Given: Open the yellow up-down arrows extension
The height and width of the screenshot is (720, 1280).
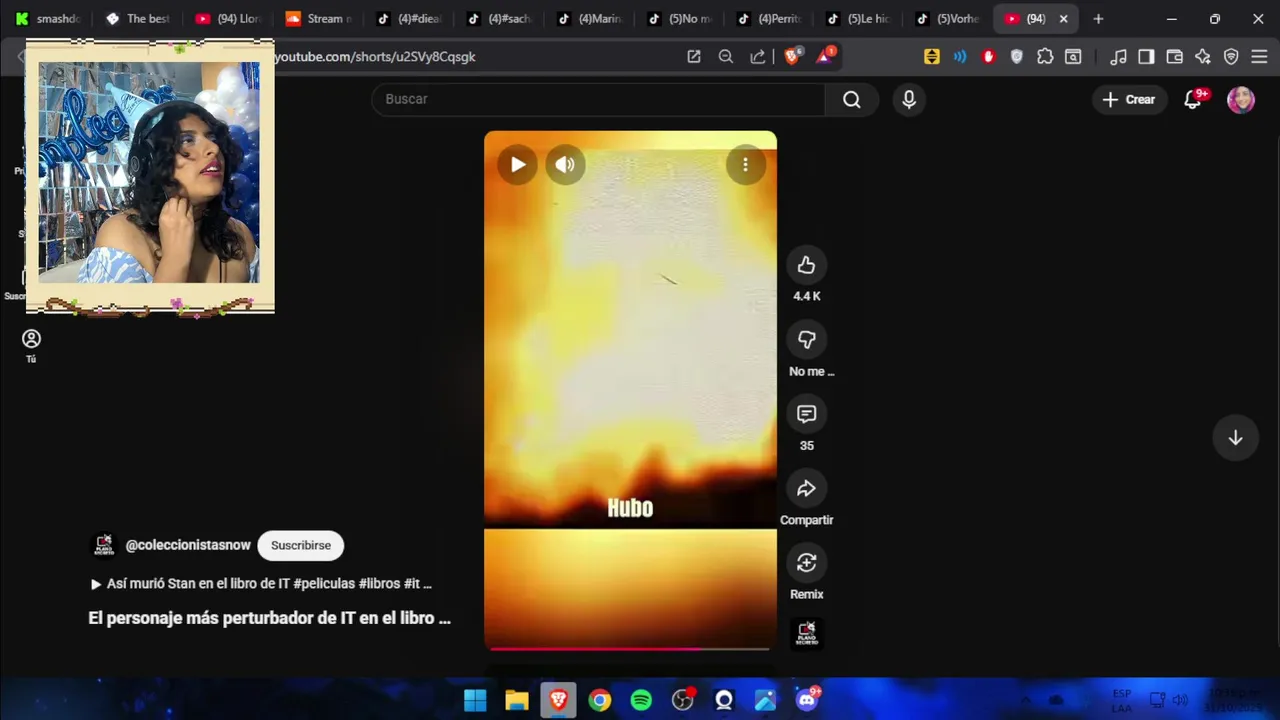Looking at the screenshot, I should click(931, 57).
